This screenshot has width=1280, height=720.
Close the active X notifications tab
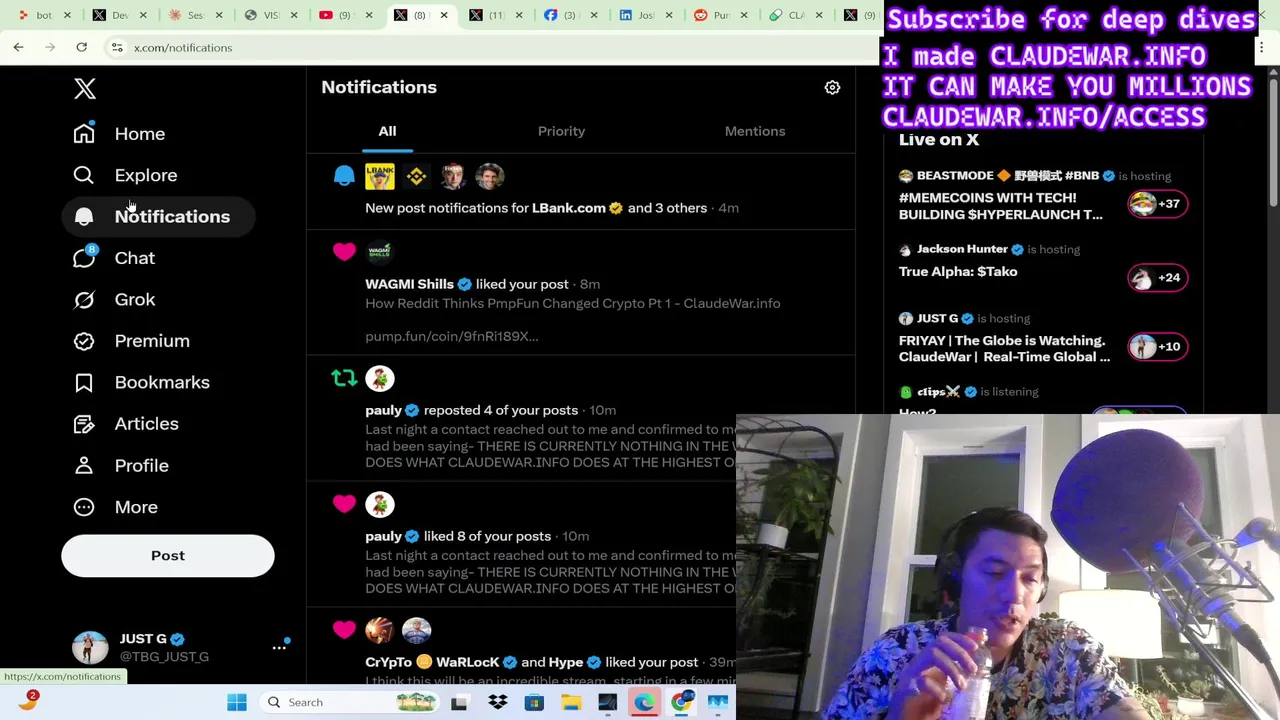pos(443,15)
